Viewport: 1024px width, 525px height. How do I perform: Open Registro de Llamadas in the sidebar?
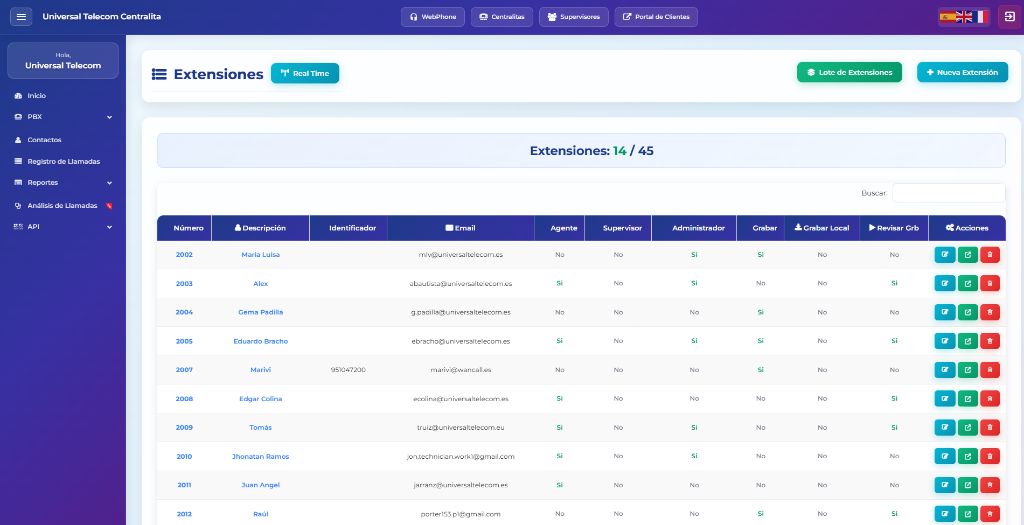coord(62,161)
